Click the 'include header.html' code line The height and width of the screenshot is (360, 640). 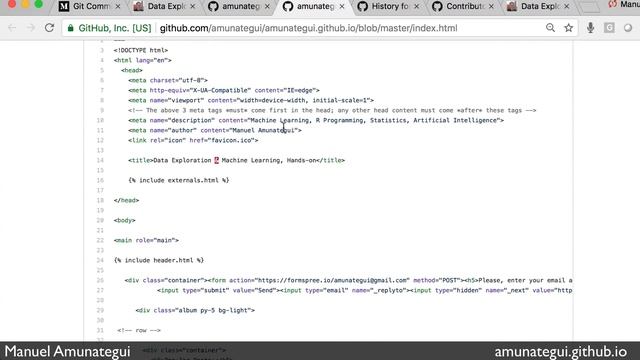tap(159, 260)
